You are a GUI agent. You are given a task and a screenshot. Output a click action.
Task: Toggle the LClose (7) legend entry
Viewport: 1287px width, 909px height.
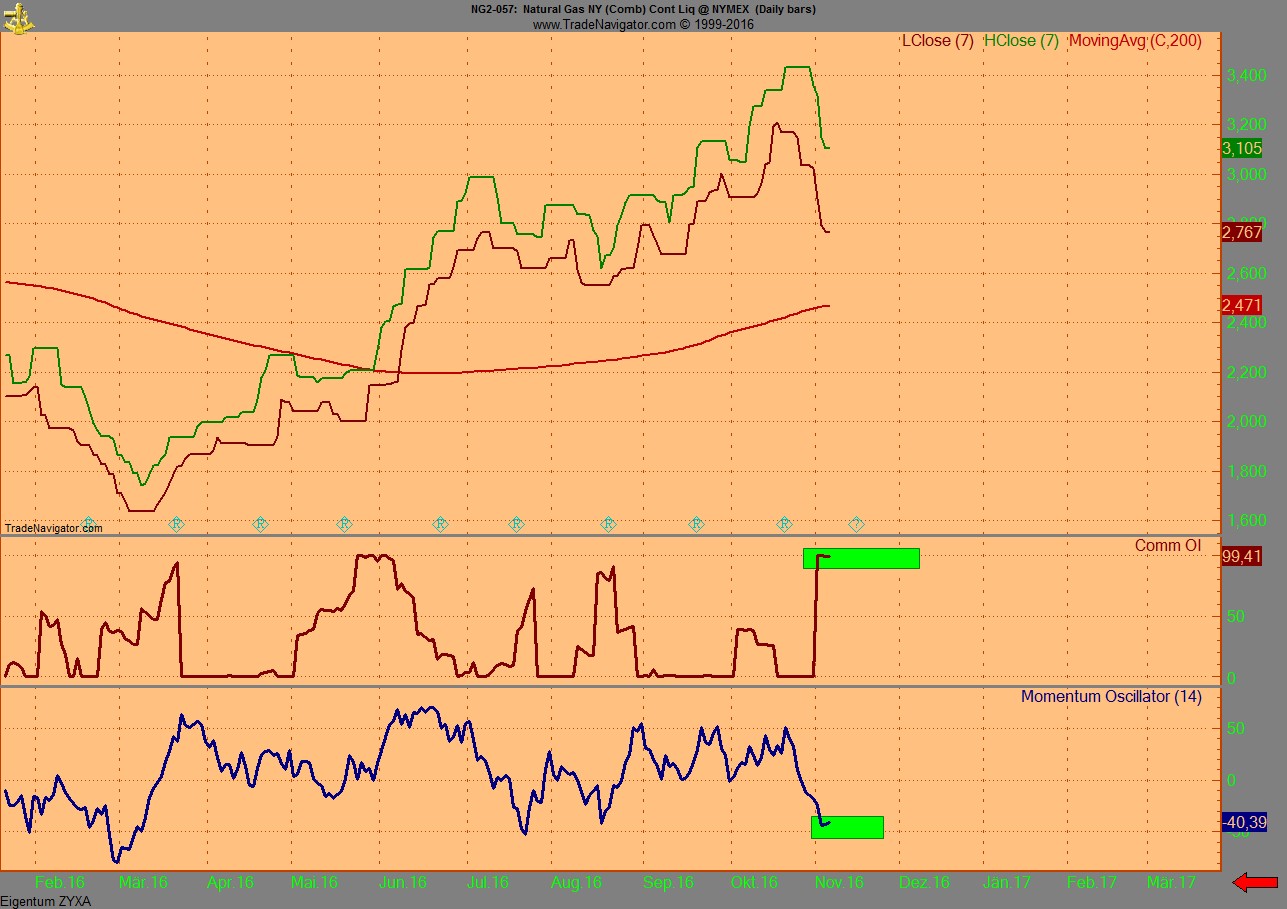[937, 41]
